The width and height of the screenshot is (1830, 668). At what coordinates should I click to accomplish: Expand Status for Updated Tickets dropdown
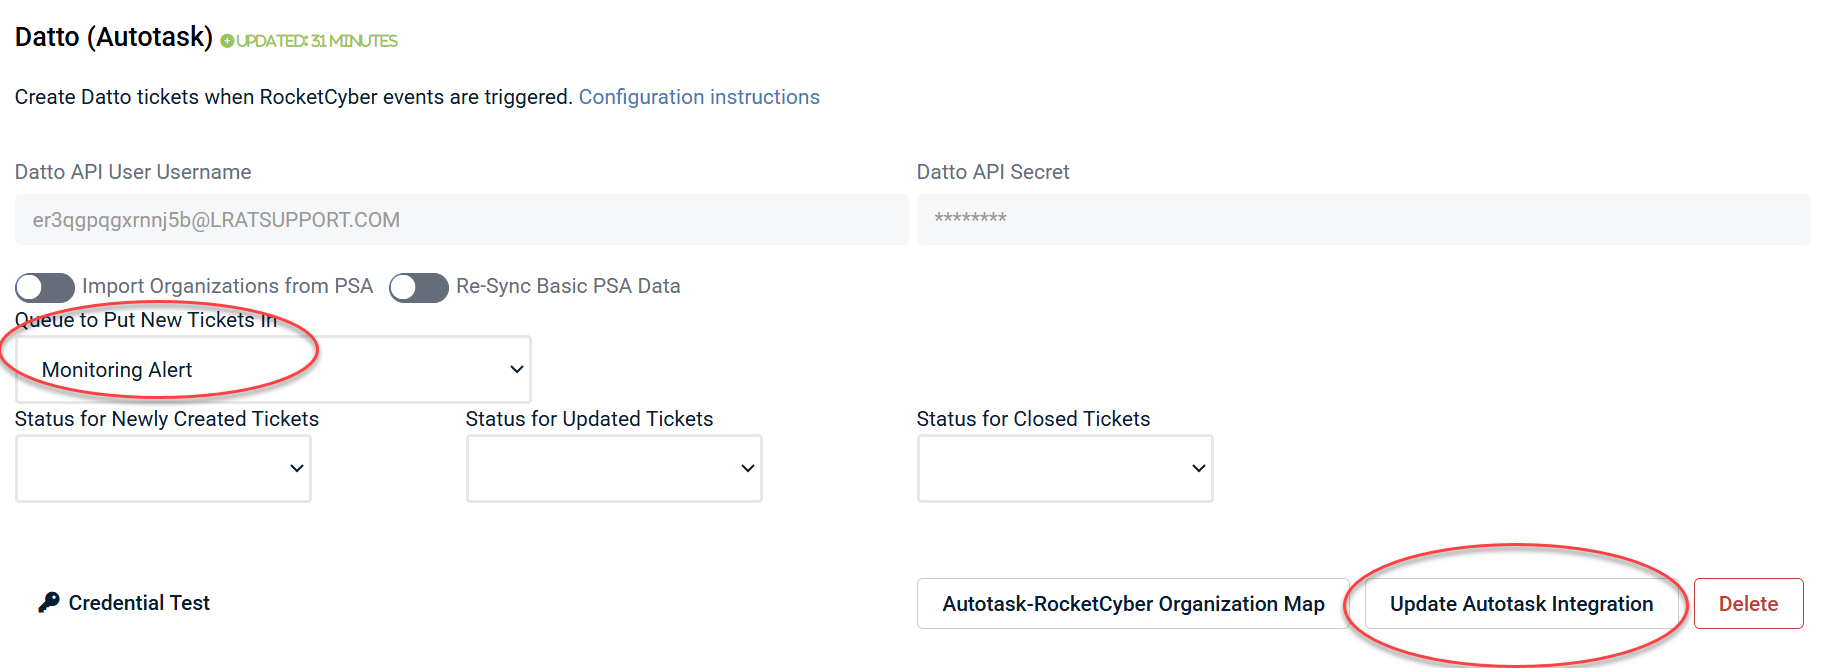coord(614,468)
